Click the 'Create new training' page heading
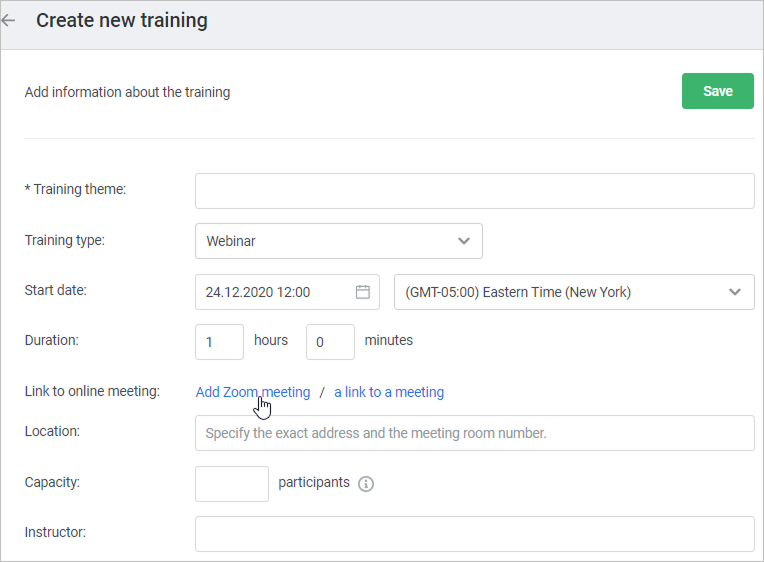764x562 pixels. [x=122, y=21]
